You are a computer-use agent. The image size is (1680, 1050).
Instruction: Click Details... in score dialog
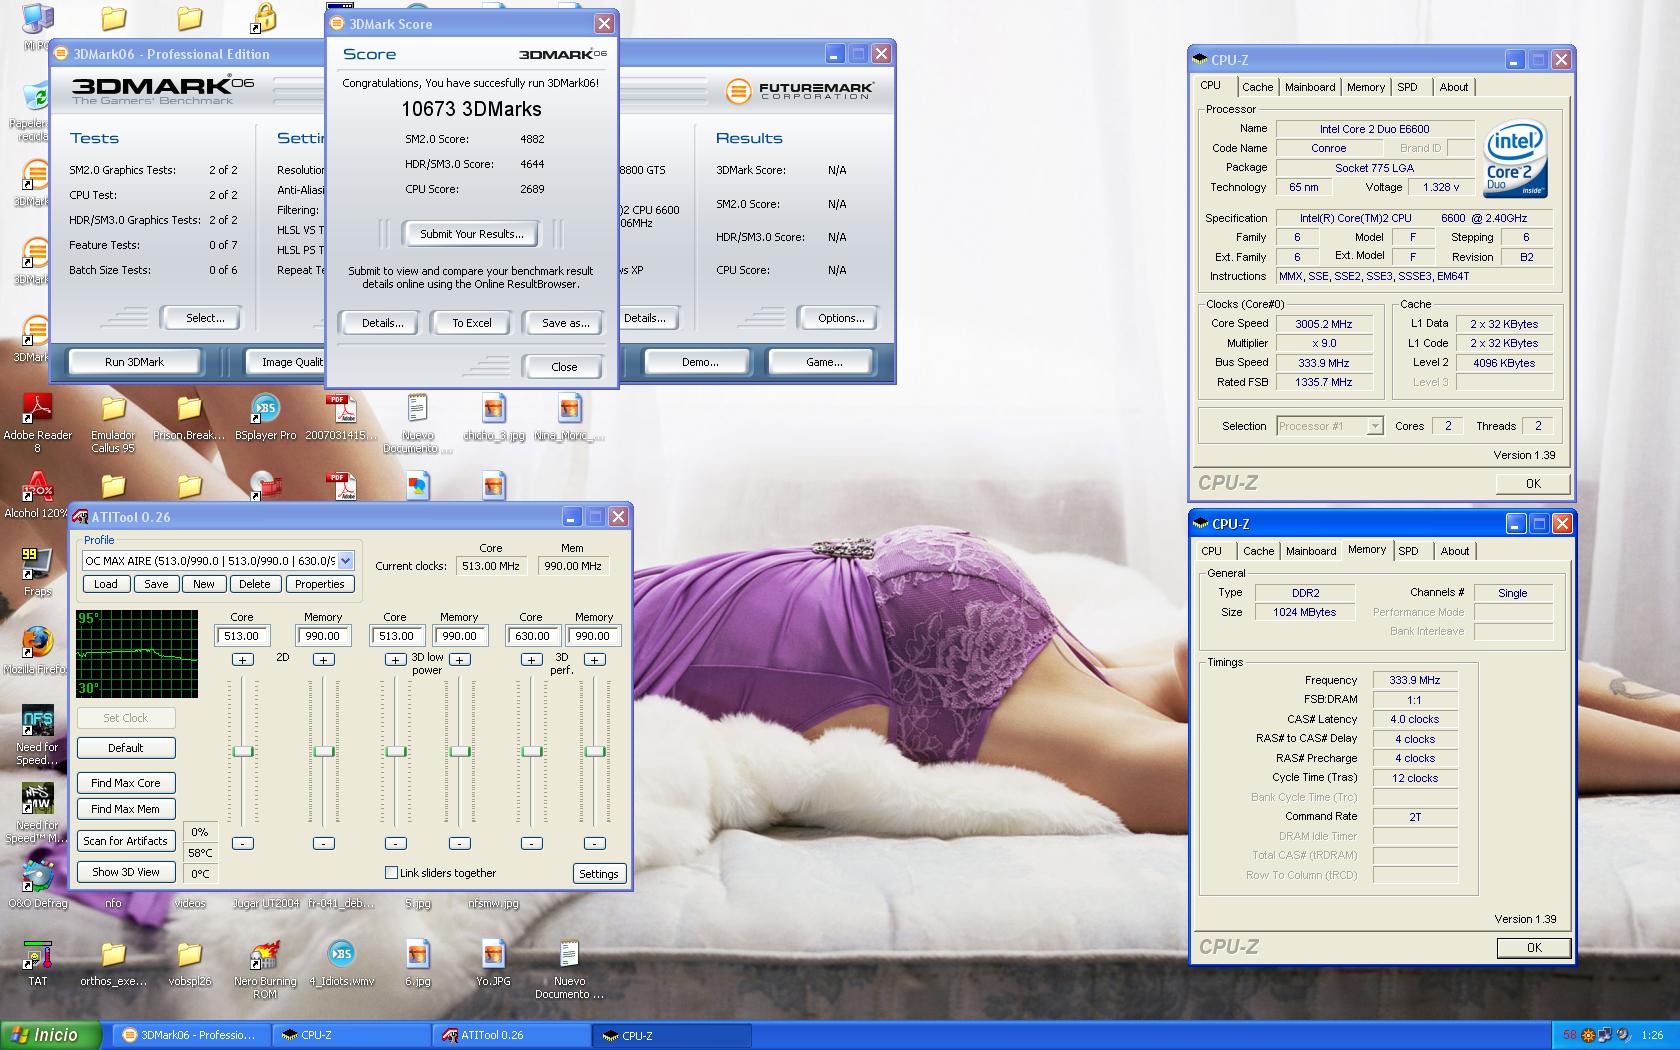(382, 323)
